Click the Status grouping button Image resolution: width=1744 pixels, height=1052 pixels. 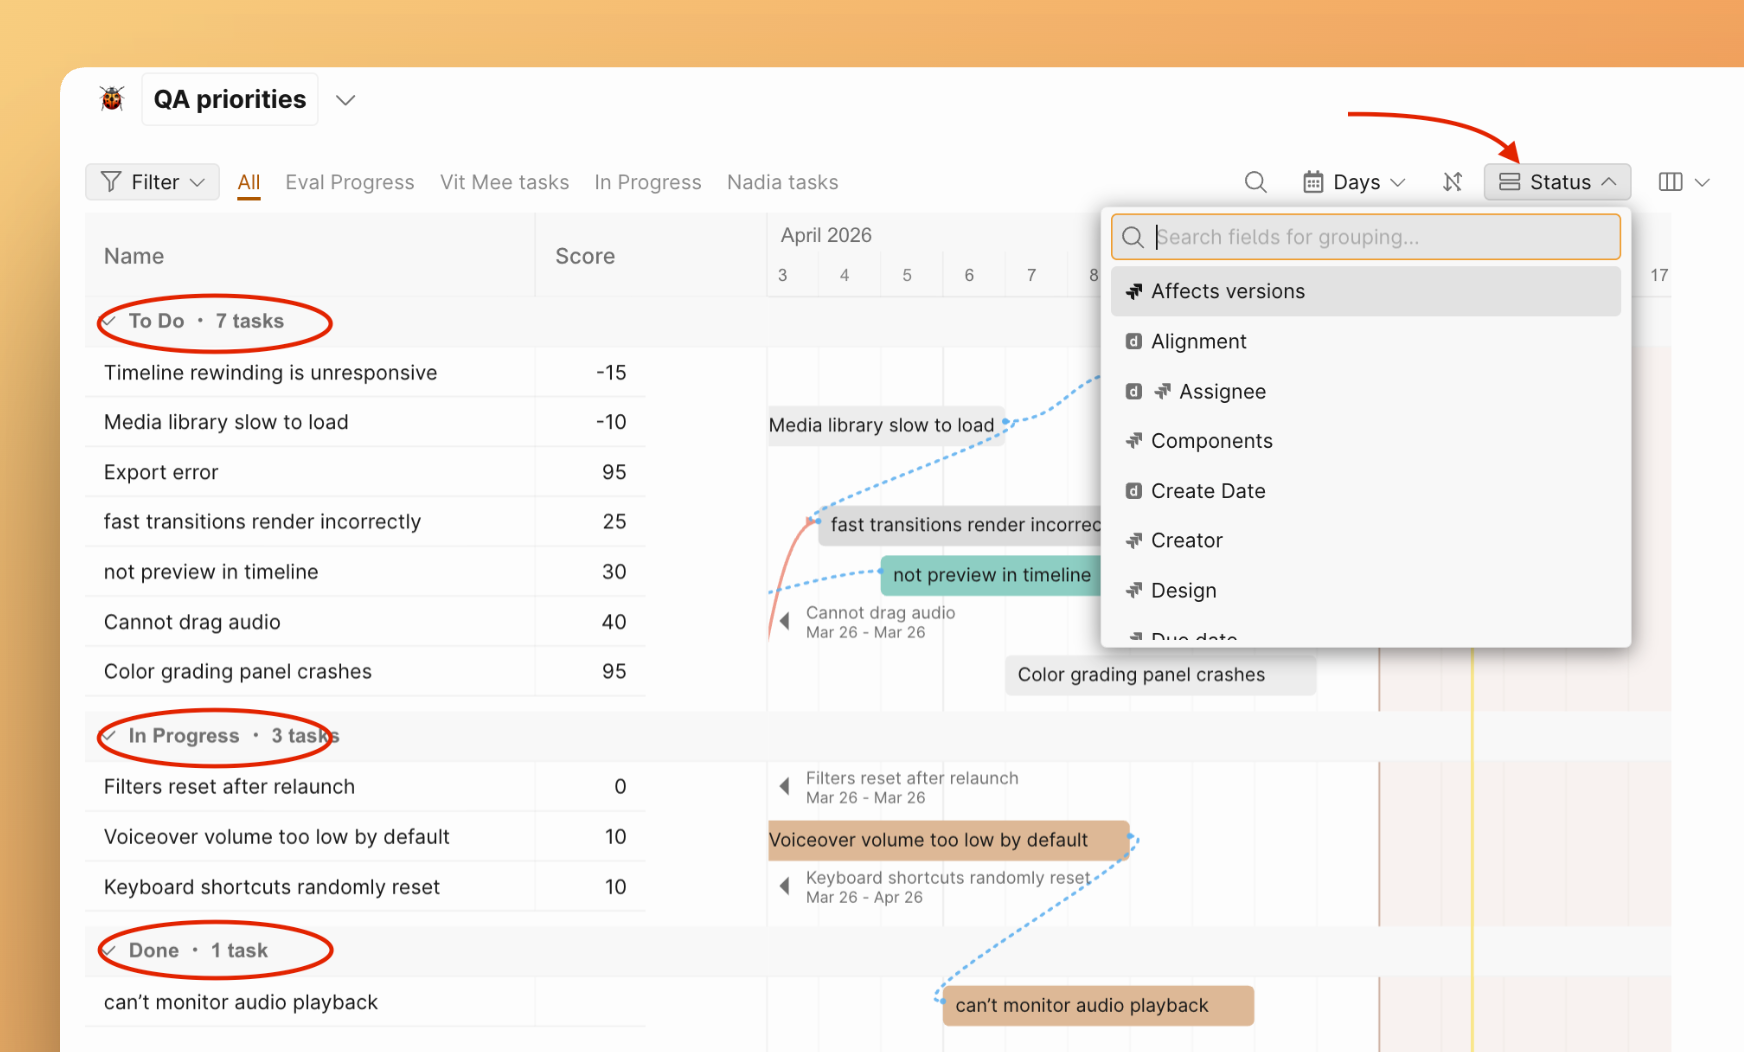(x=1557, y=182)
